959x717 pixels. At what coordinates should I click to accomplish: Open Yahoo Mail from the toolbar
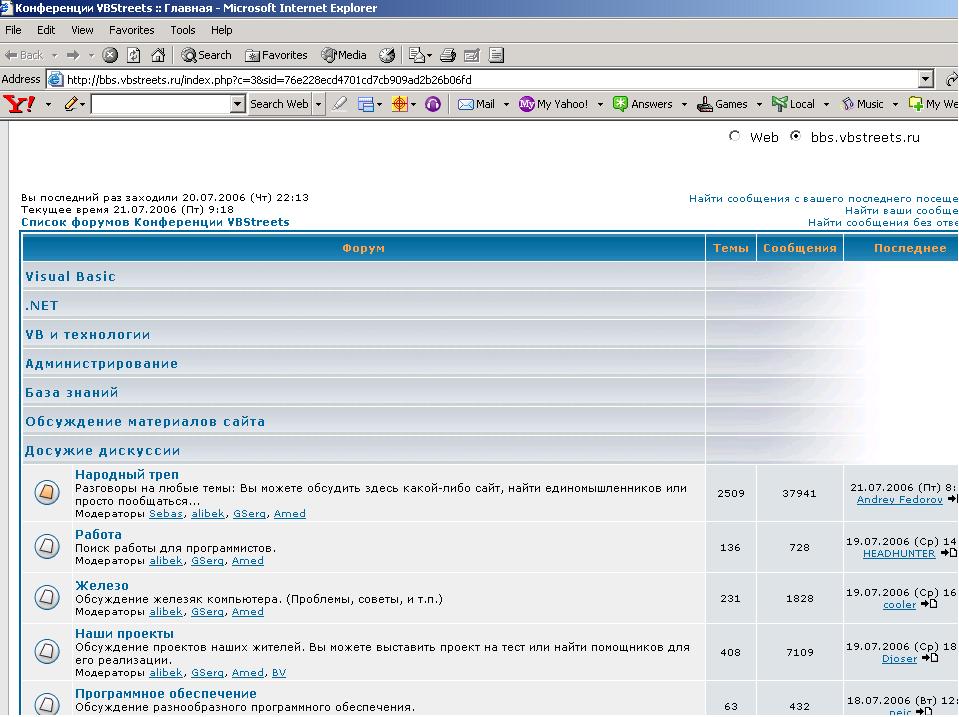point(476,104)
